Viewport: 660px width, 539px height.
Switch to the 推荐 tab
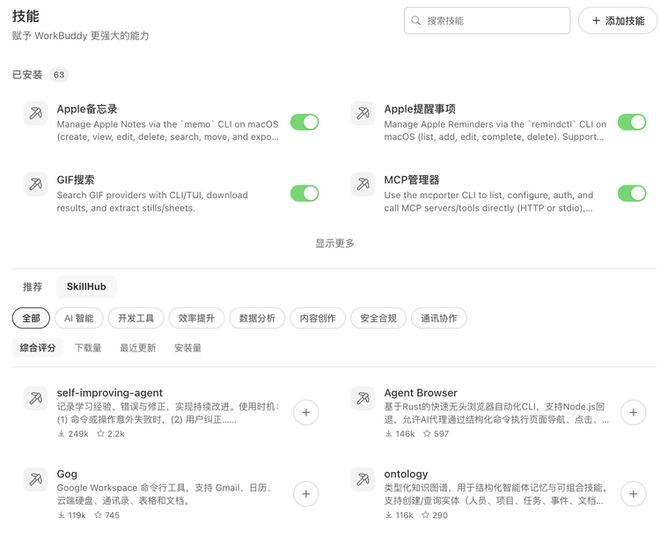(32, 287)
